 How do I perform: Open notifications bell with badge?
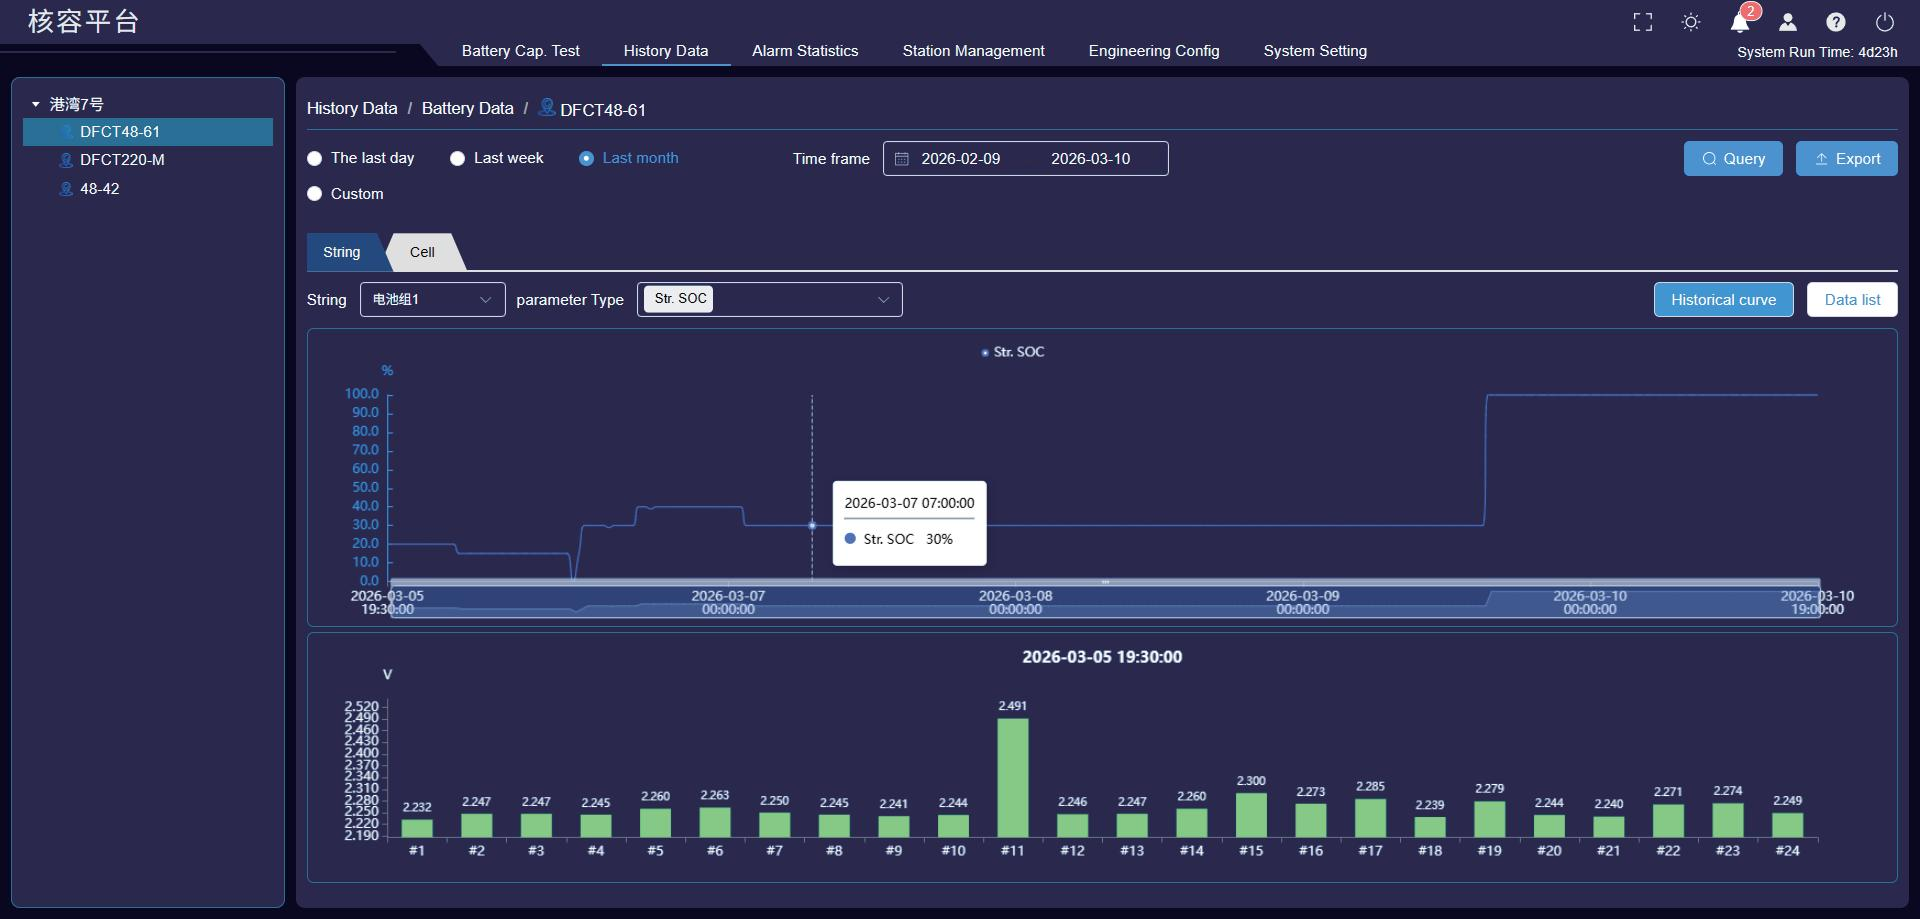pos(1741,22)
